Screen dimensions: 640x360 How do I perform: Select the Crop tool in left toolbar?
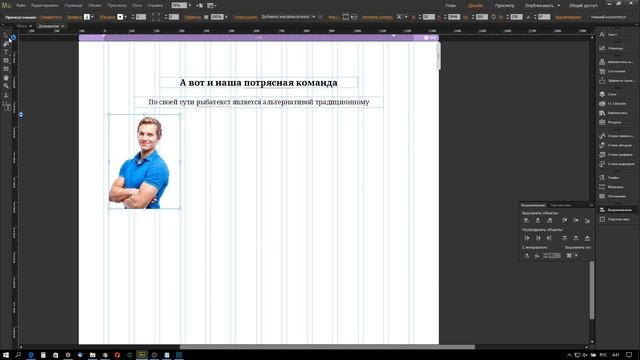6,44
